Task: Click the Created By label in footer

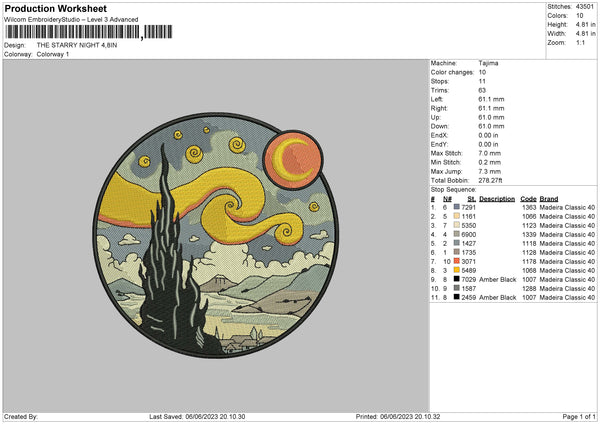Action: point(21,416)
